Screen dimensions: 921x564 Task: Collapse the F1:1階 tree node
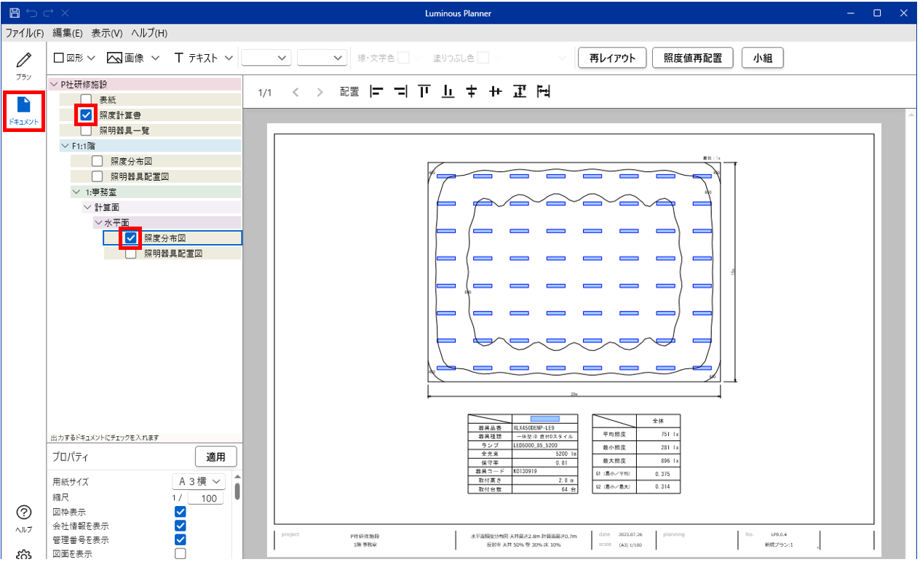tap(65, 146)
